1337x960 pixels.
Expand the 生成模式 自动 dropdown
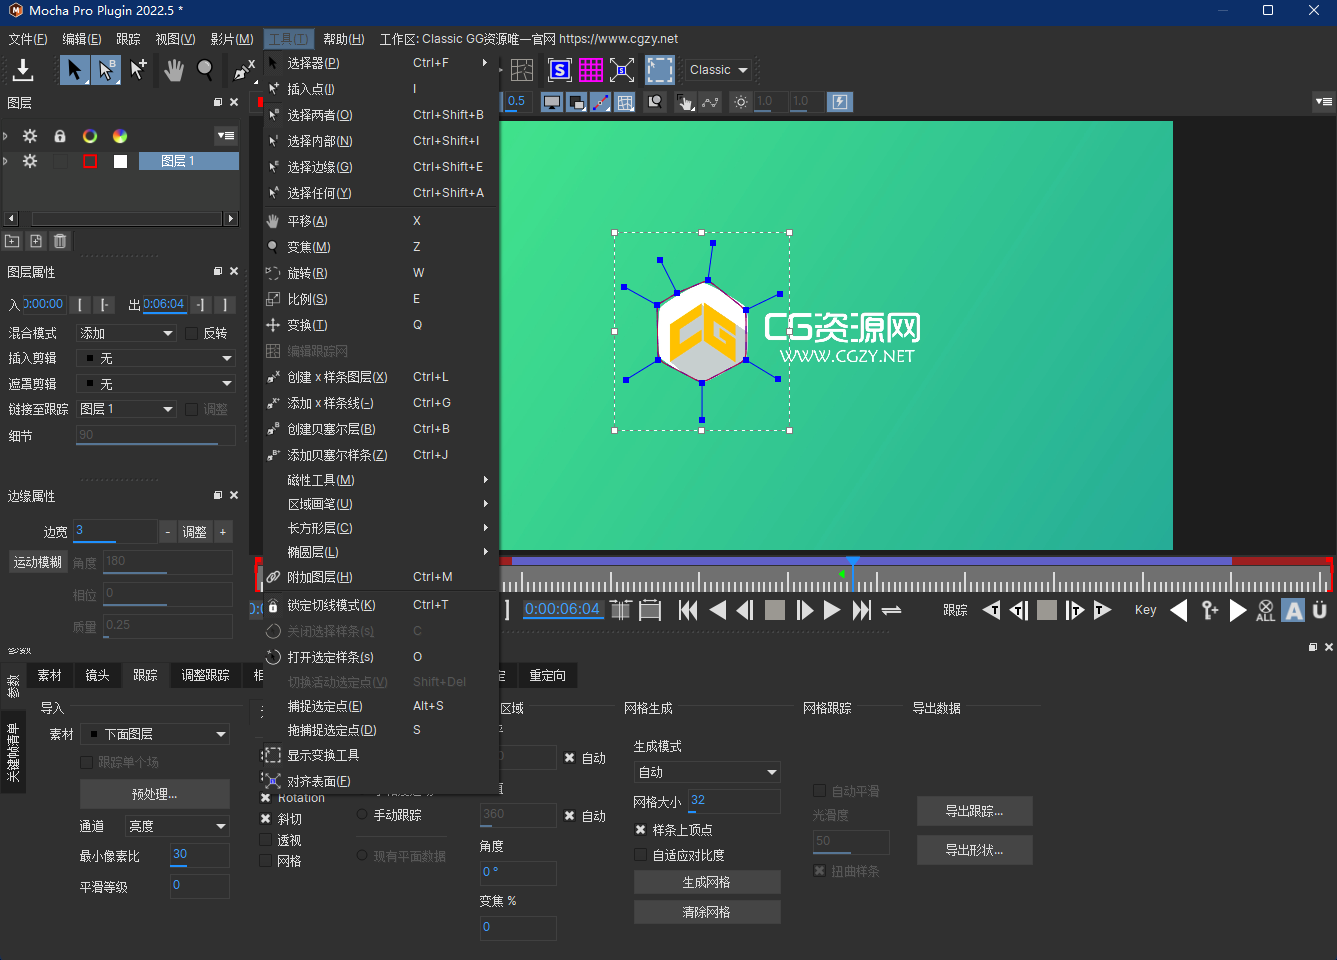(707, 772)
